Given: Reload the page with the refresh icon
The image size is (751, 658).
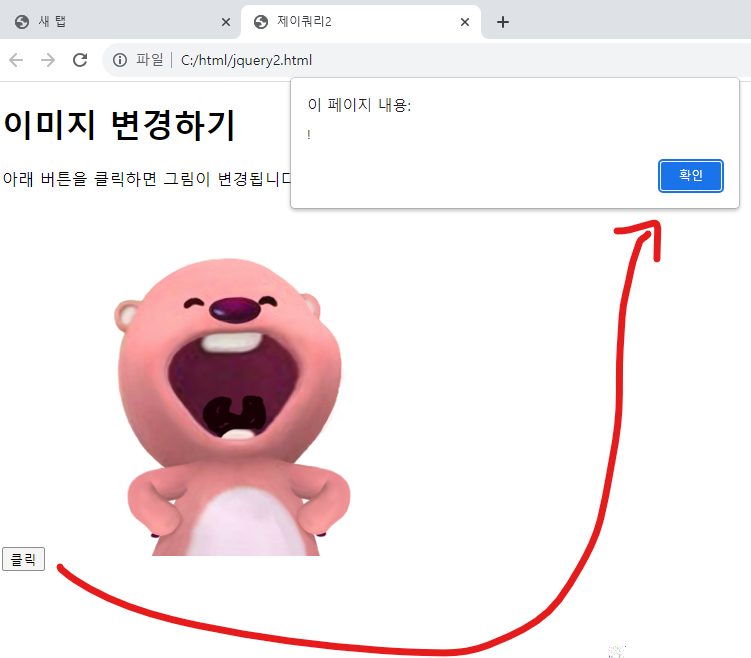Looking at the screenshot, I should click(x=80, y=60).
